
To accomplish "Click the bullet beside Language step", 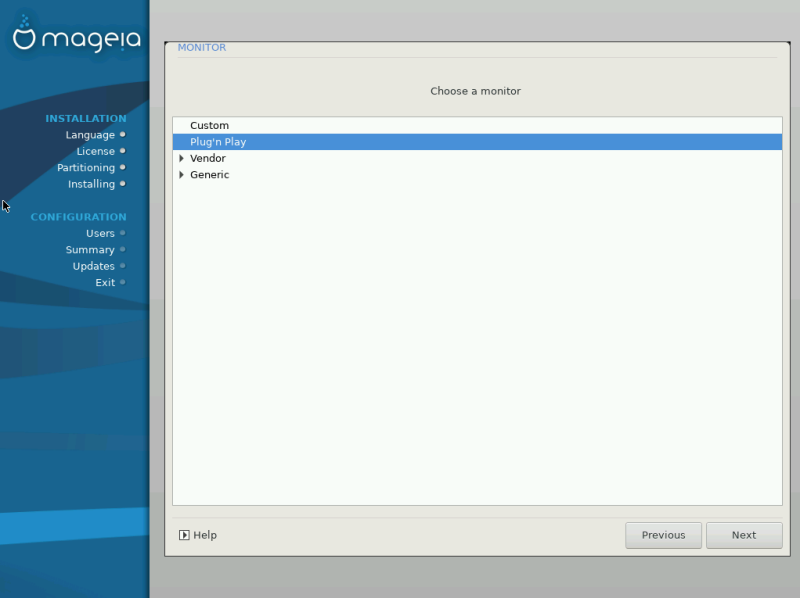I will [x=122, y=135].
